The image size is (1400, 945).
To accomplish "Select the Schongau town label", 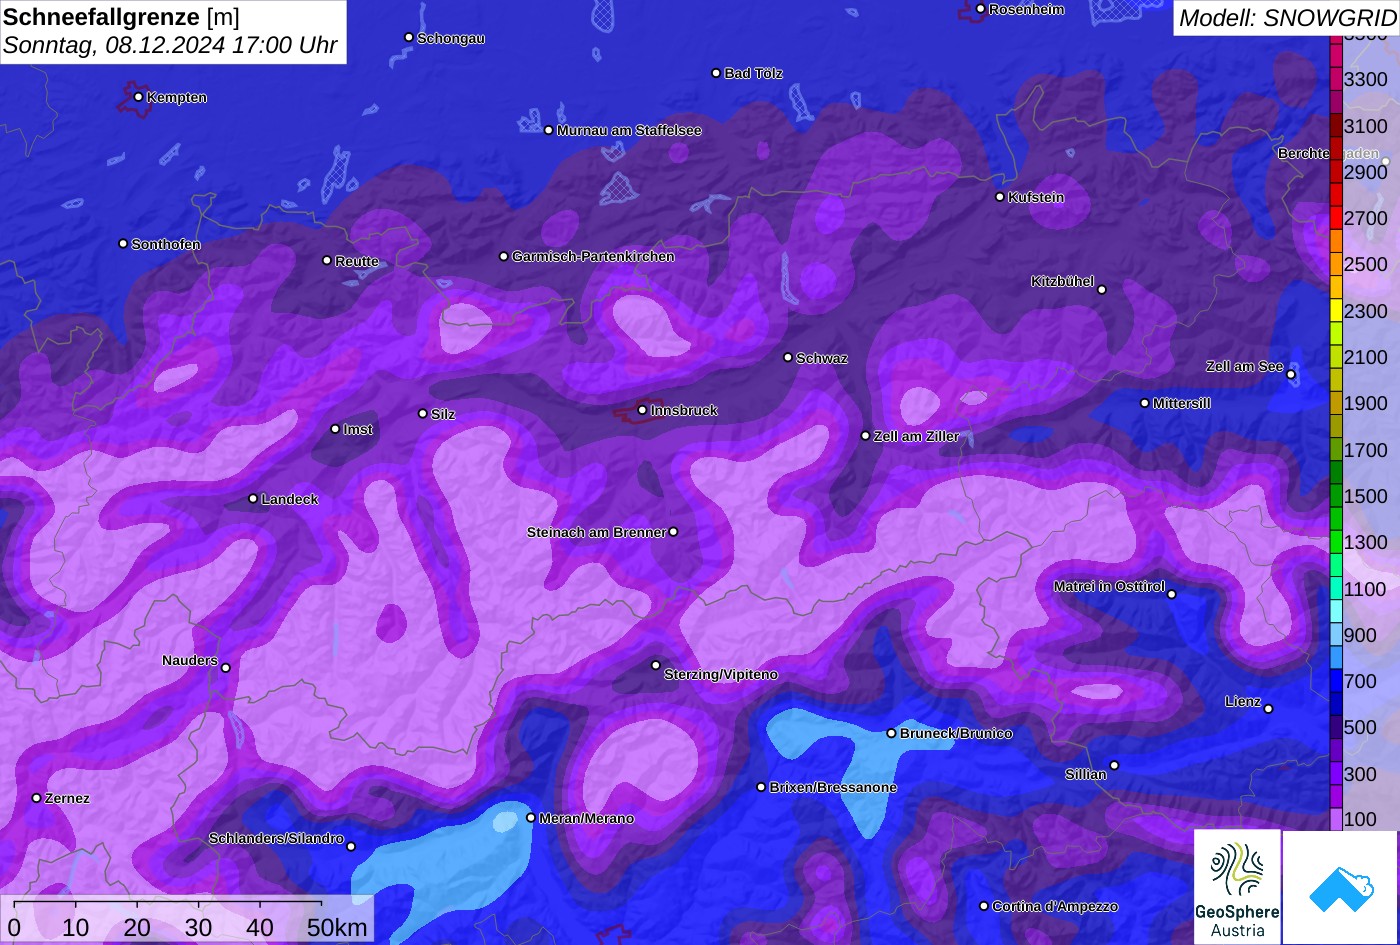I will coord(451,38).
